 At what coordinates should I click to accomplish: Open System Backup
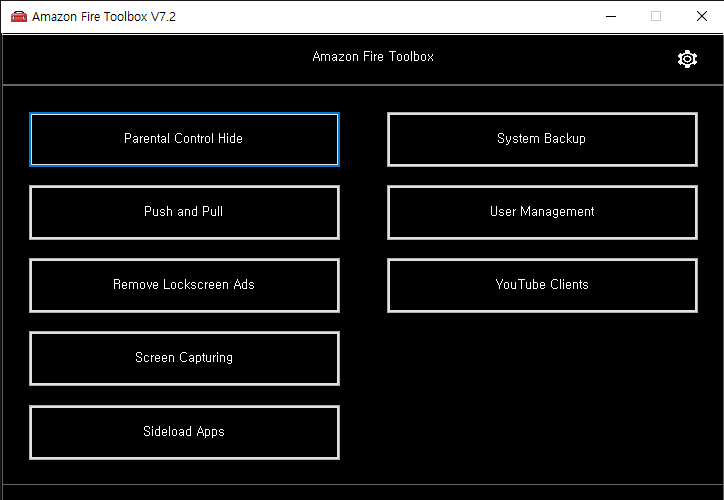point(542,139)
